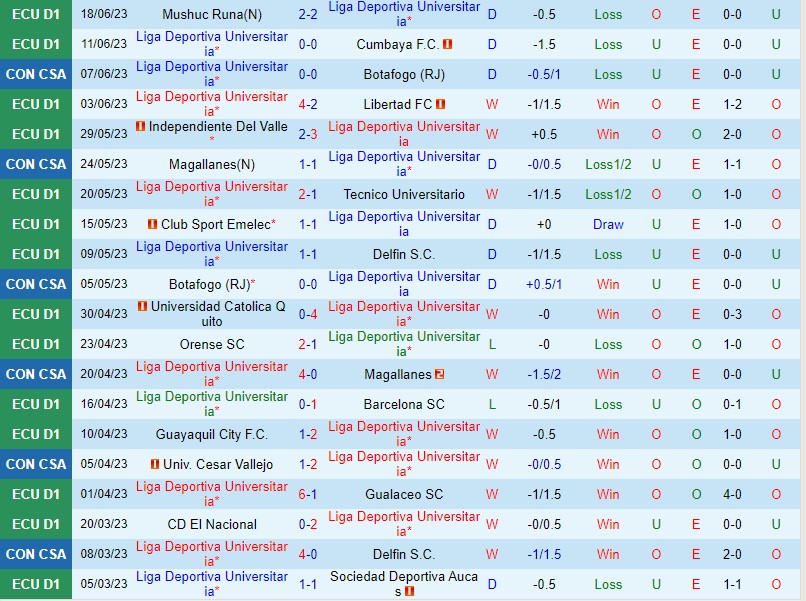Screen dimensions: 806x601
Task: Click the date 16/04/23
Action: click(x=104, y=405)
